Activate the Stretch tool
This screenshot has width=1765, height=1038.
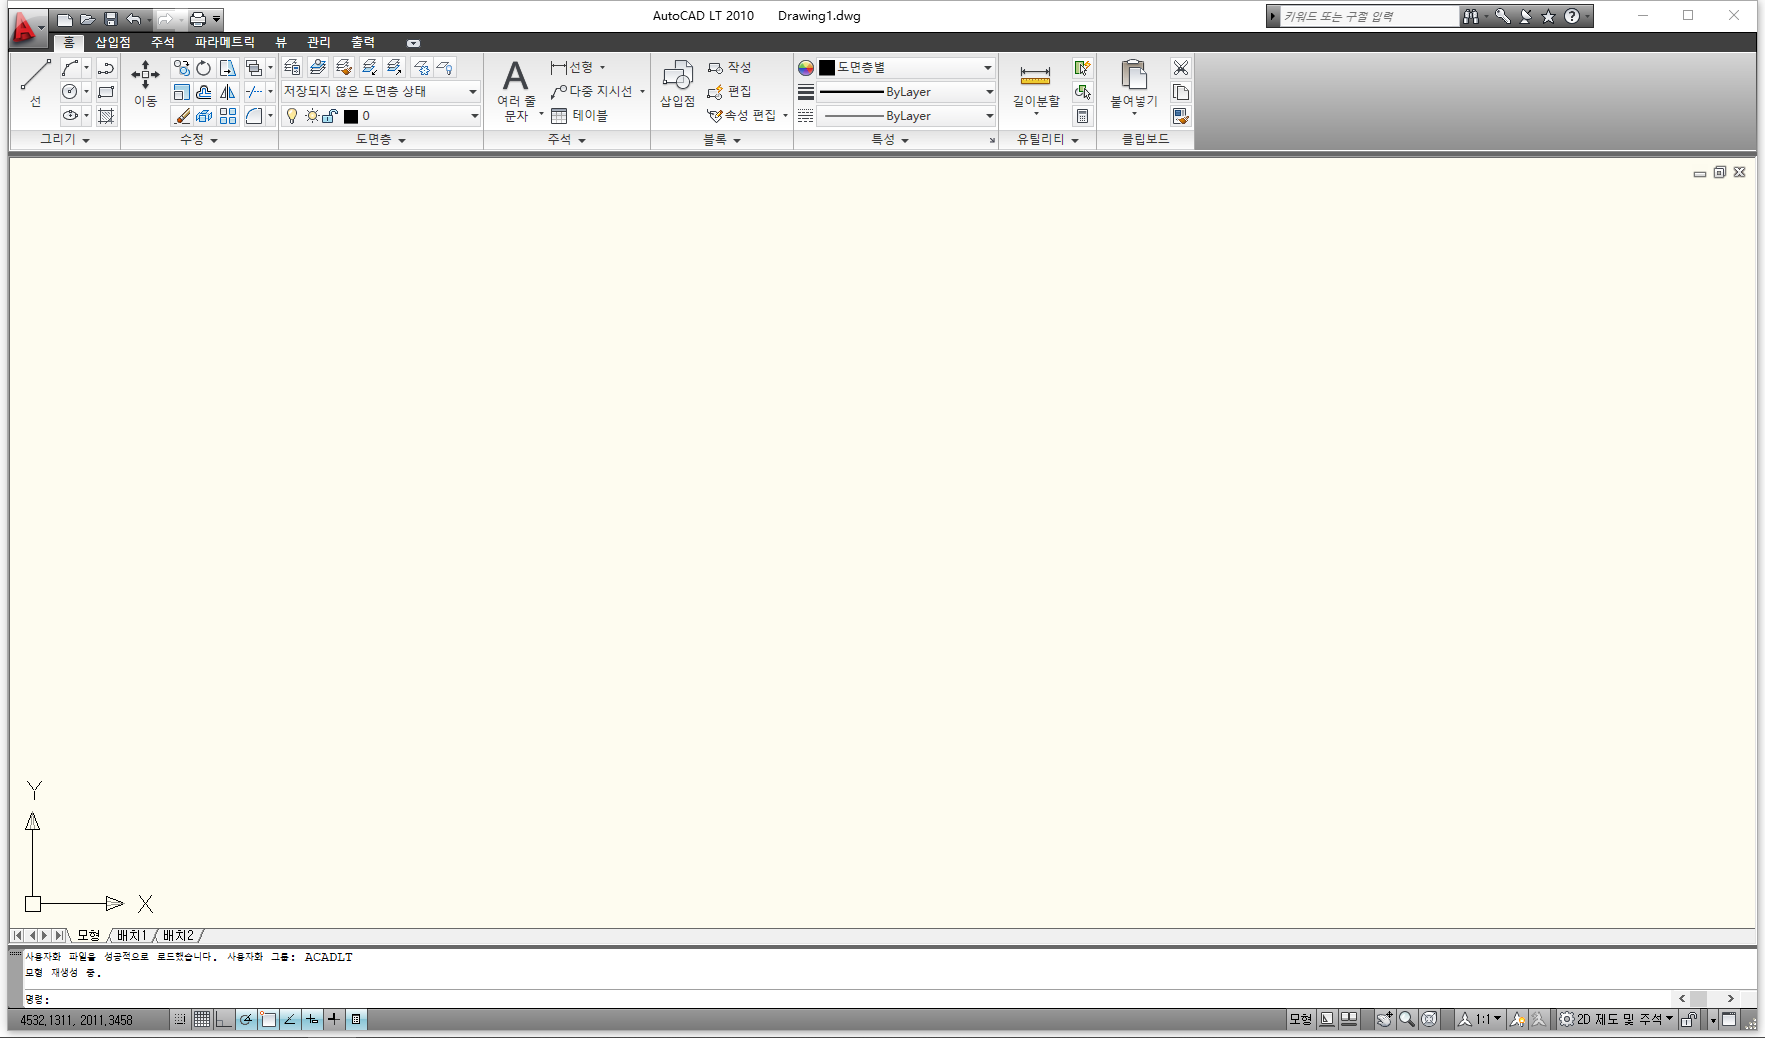[x=228, y=68]
